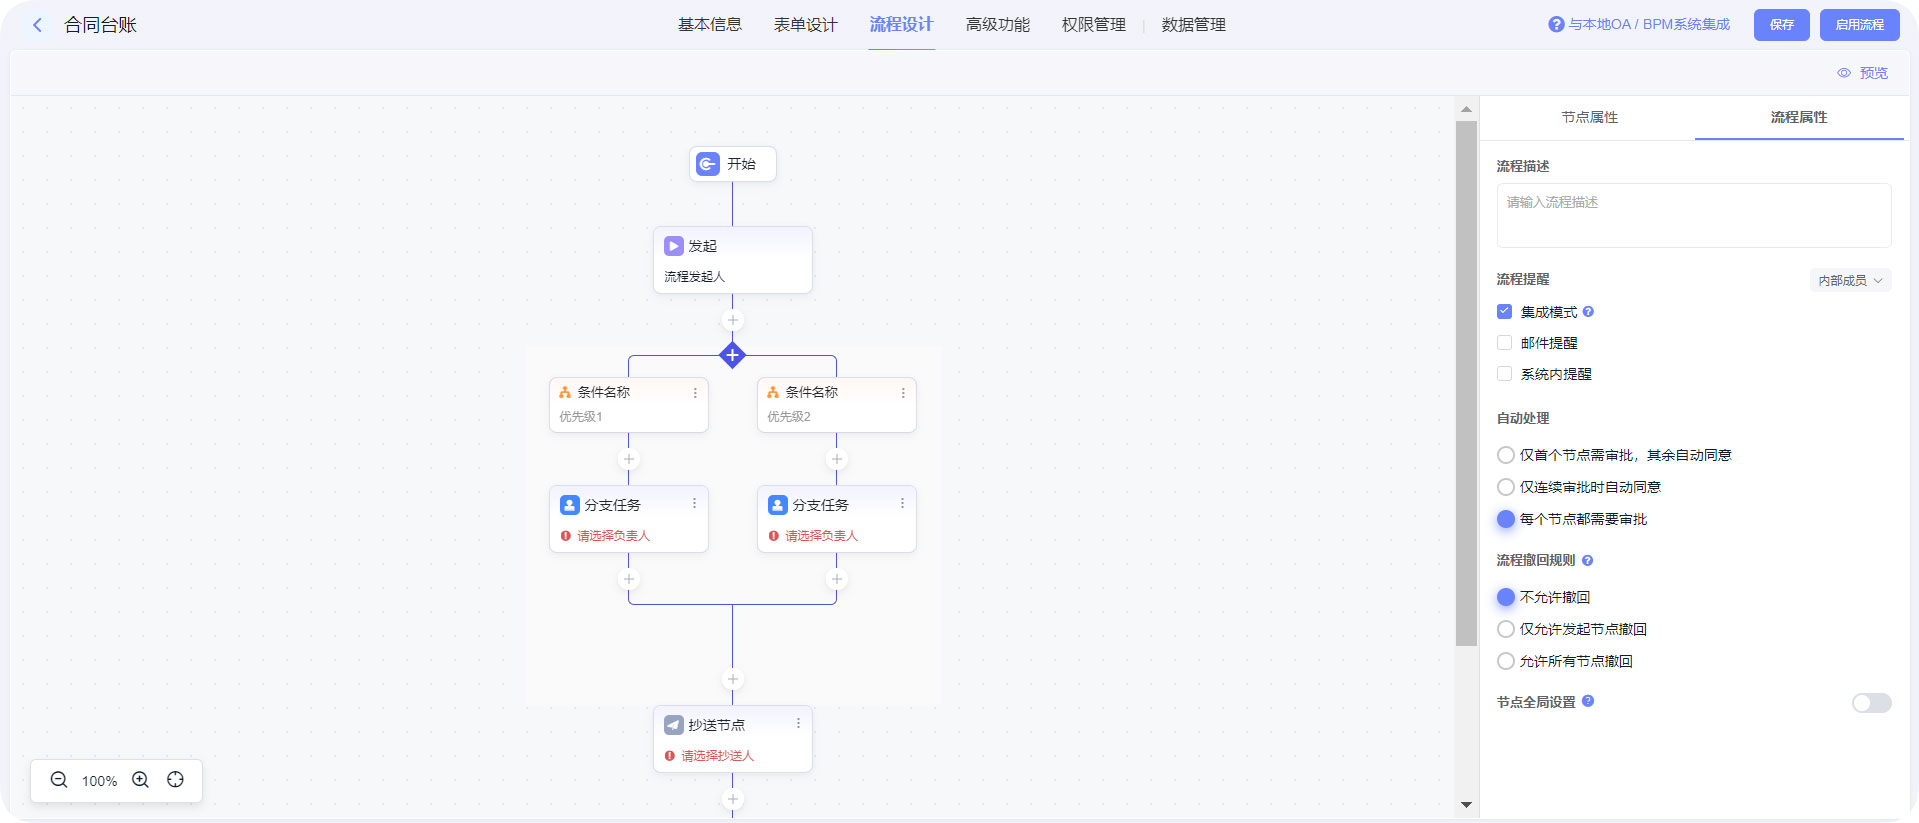Turn on the 节点全局设置 switch

pos(1871,703)
